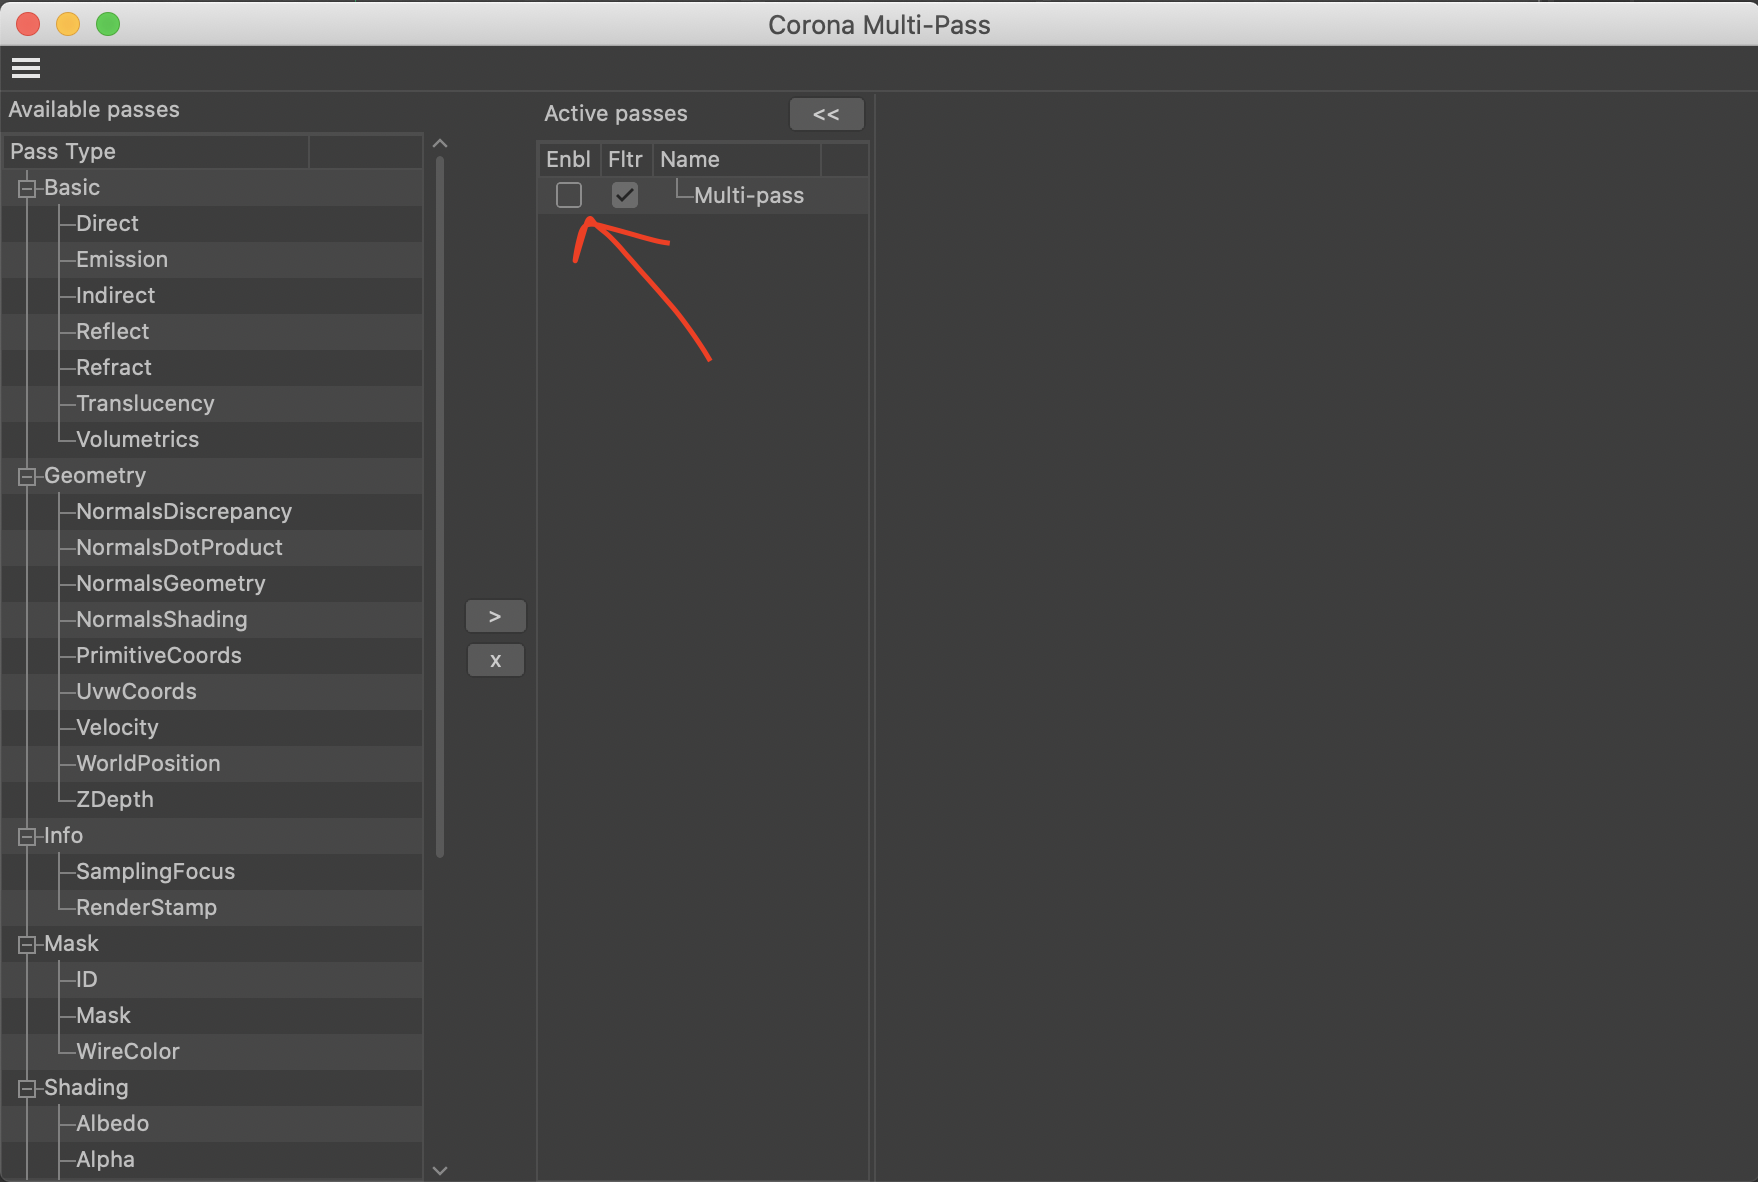Select the RenderStamp pass

pos(146,907)
